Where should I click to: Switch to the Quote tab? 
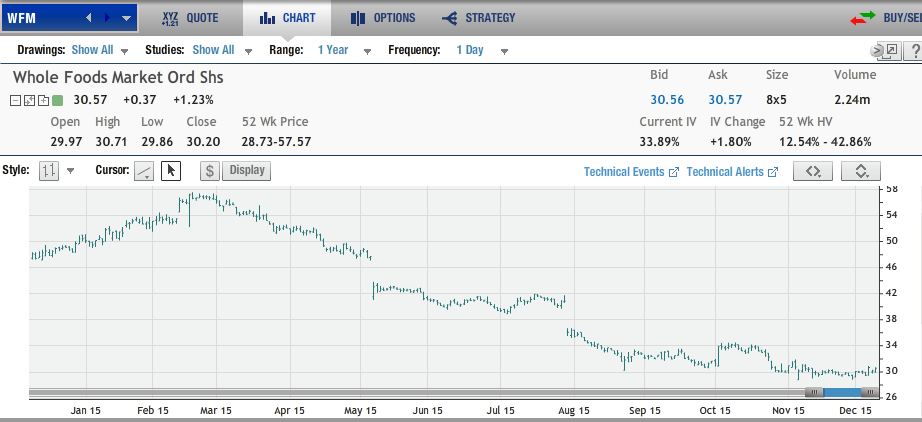[192, 18]
